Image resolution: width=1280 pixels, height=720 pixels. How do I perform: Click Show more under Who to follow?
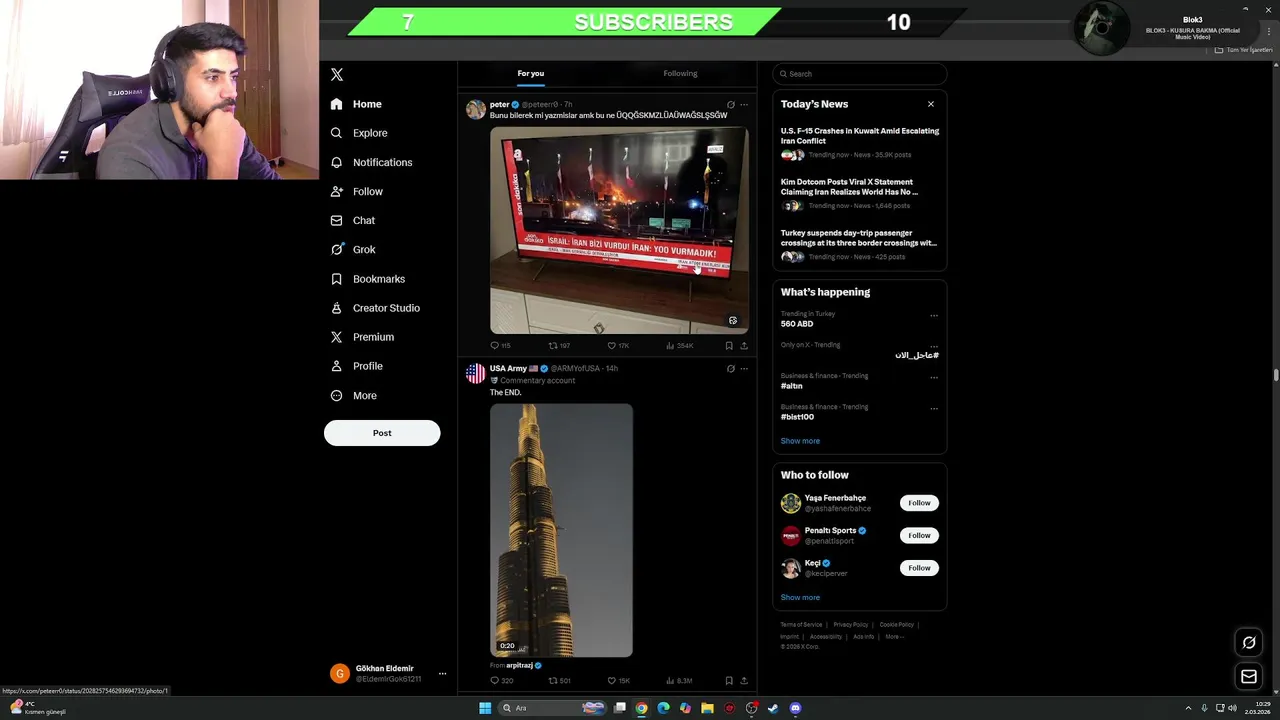point(800,597)
